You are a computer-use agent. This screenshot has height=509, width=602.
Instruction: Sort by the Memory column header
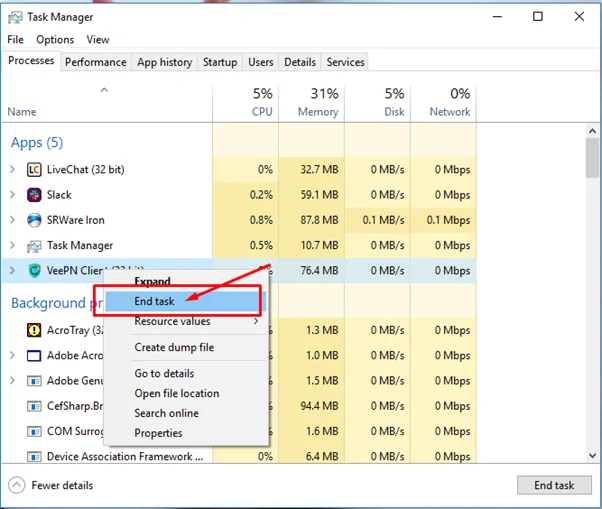point(312,102)
